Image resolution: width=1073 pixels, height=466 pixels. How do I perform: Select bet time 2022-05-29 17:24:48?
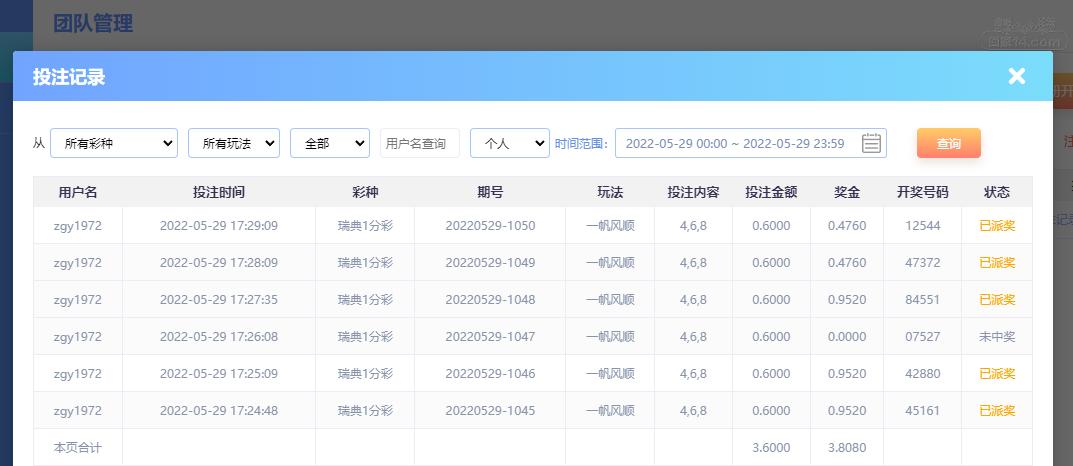tap(219, 411)
